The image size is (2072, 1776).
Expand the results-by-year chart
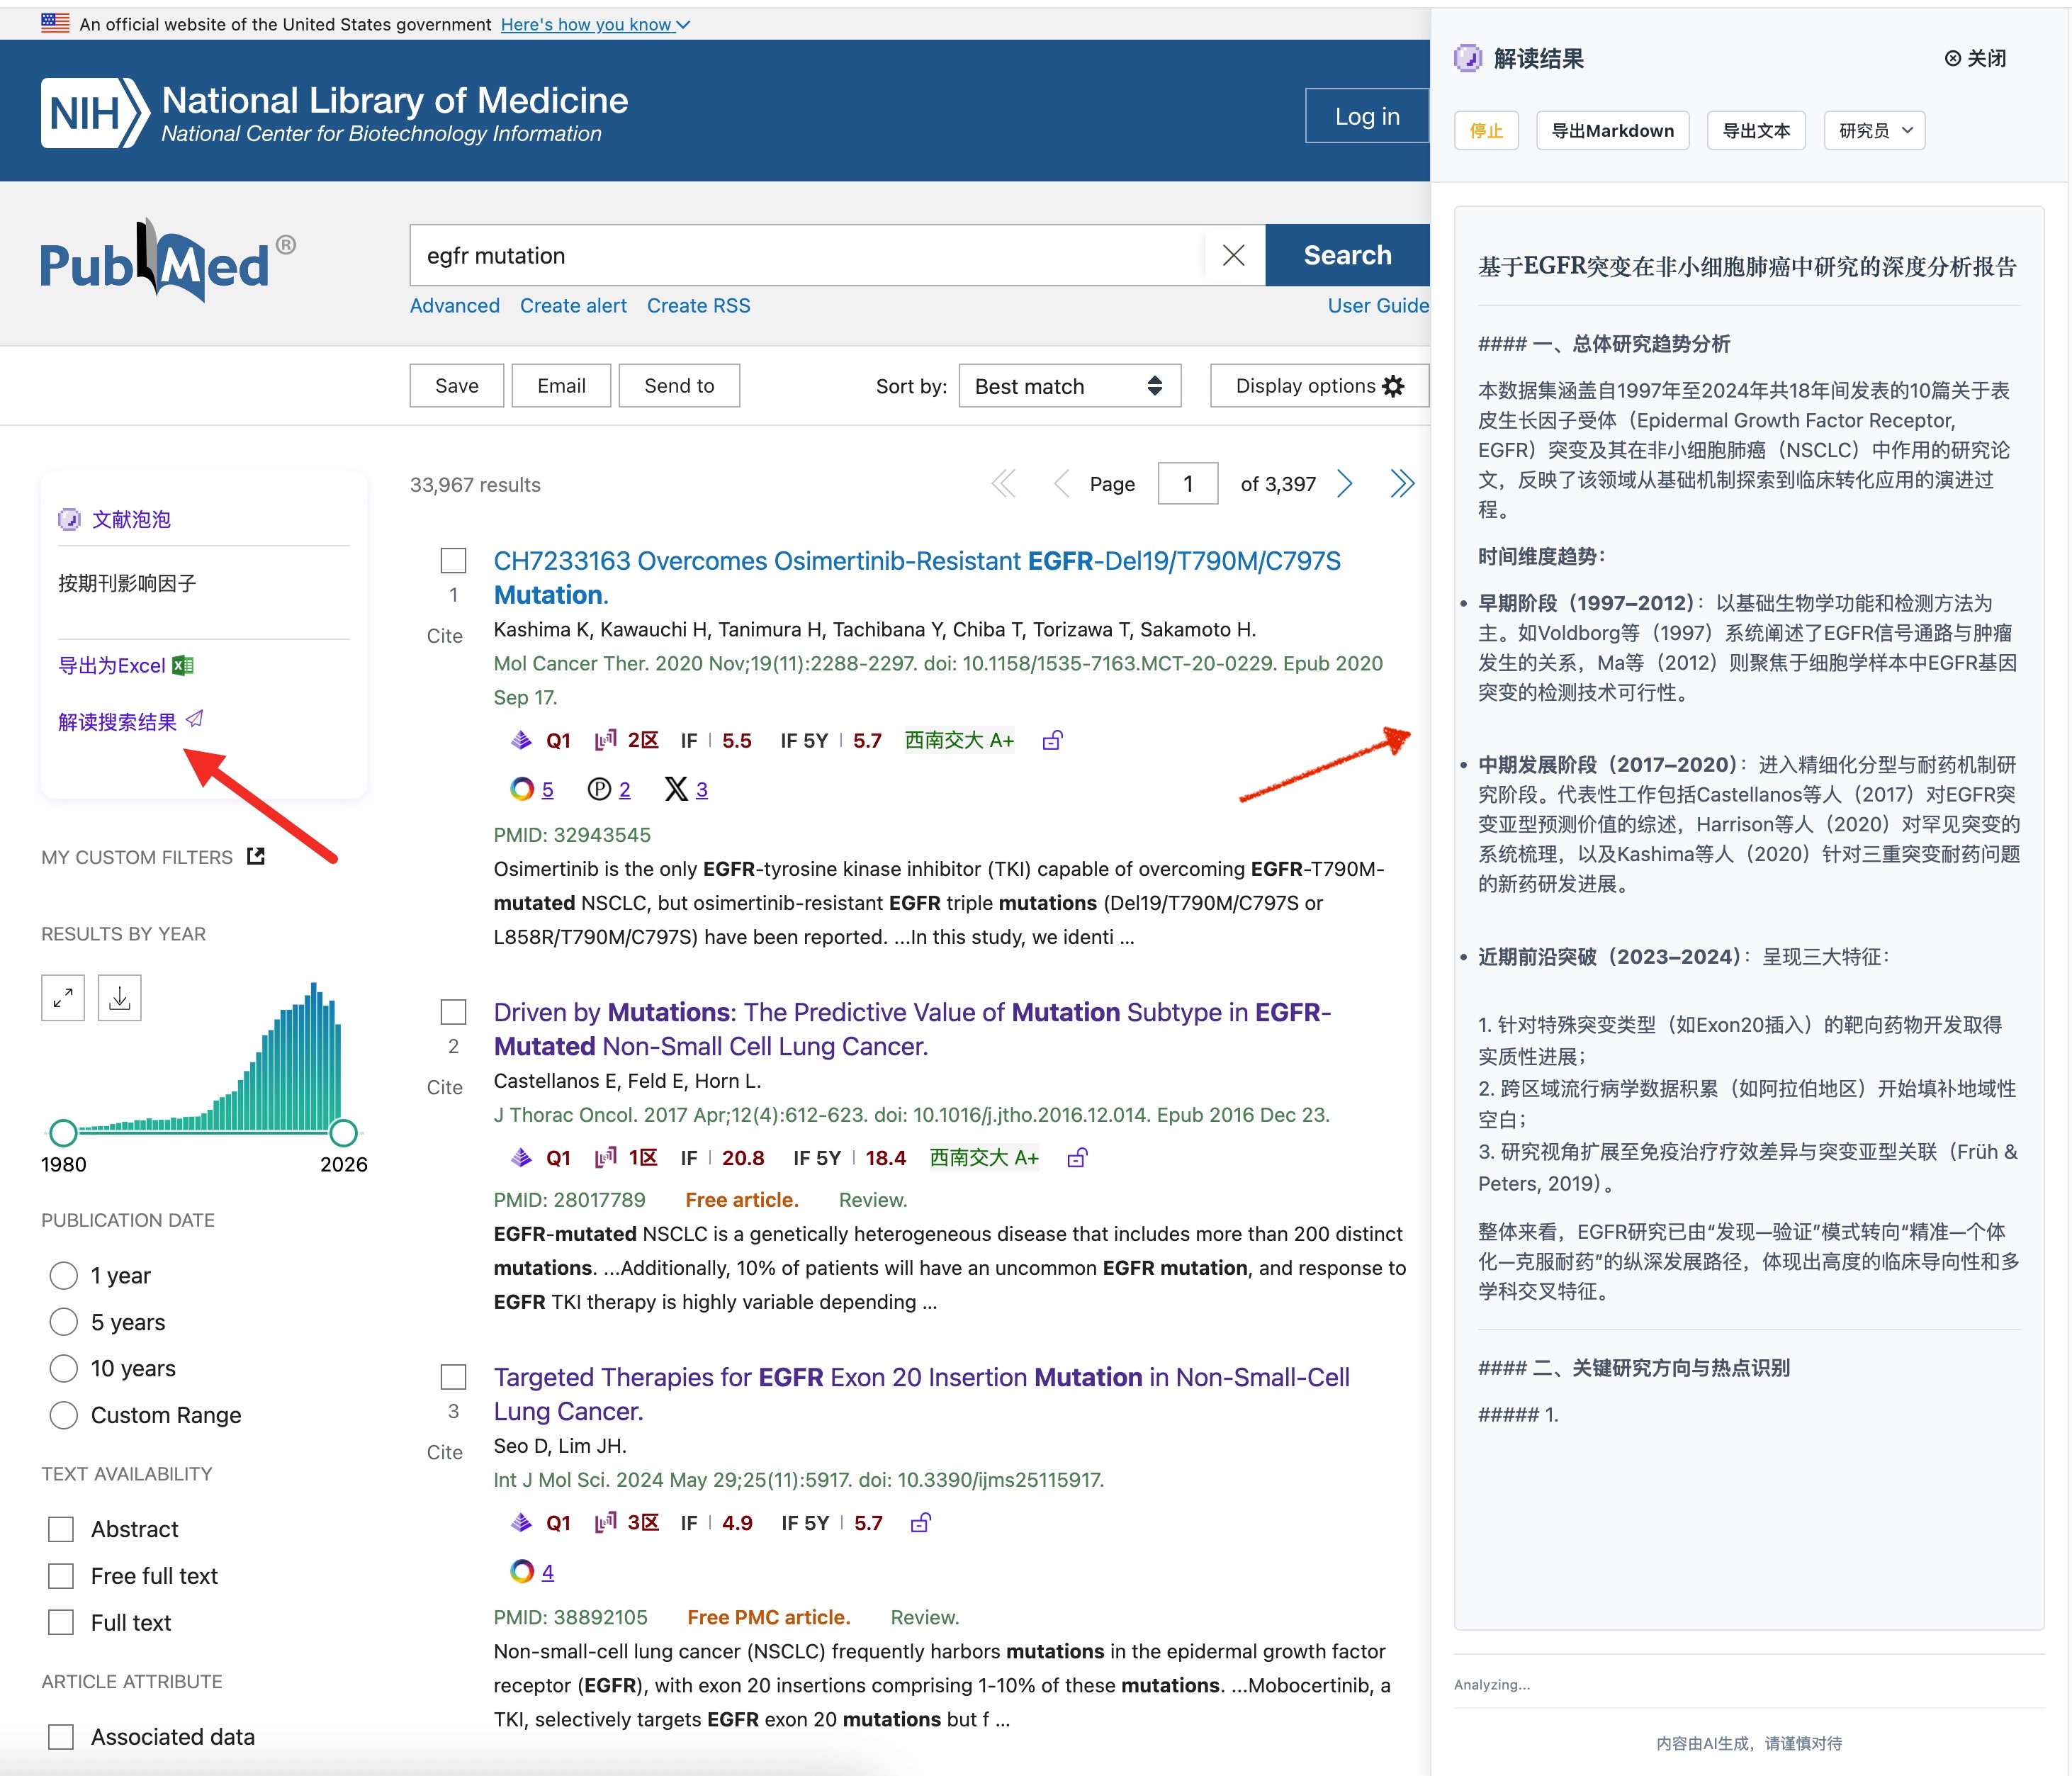(63, 997)
